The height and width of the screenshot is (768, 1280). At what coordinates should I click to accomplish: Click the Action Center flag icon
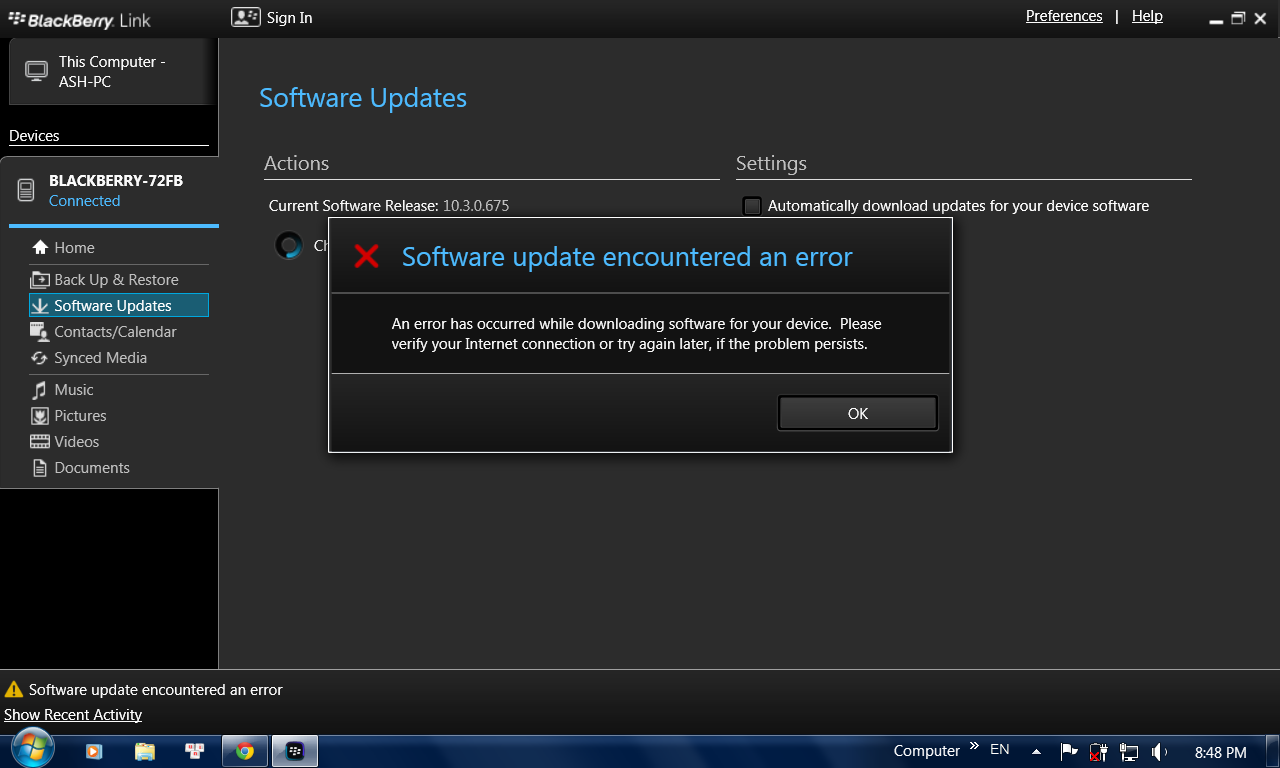point(1068,751)
